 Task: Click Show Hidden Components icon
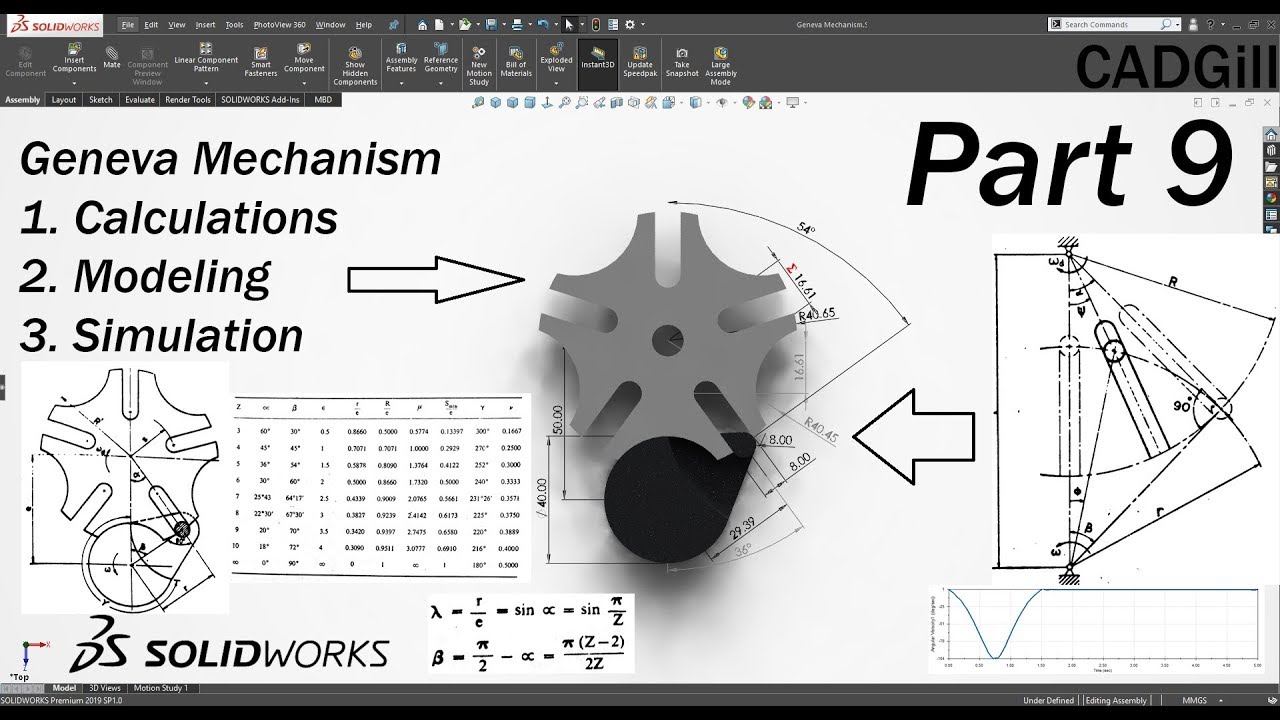[355, 51]
